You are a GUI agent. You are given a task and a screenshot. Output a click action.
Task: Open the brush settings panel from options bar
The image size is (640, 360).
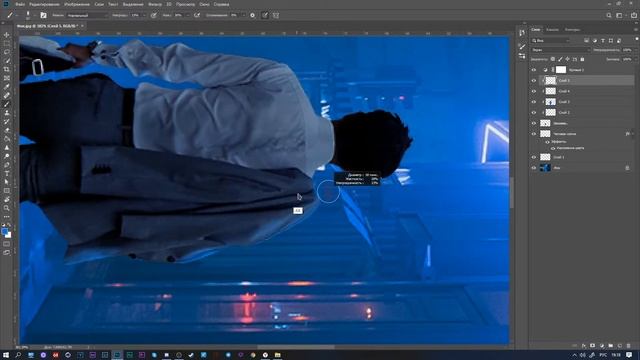(43, 15)
